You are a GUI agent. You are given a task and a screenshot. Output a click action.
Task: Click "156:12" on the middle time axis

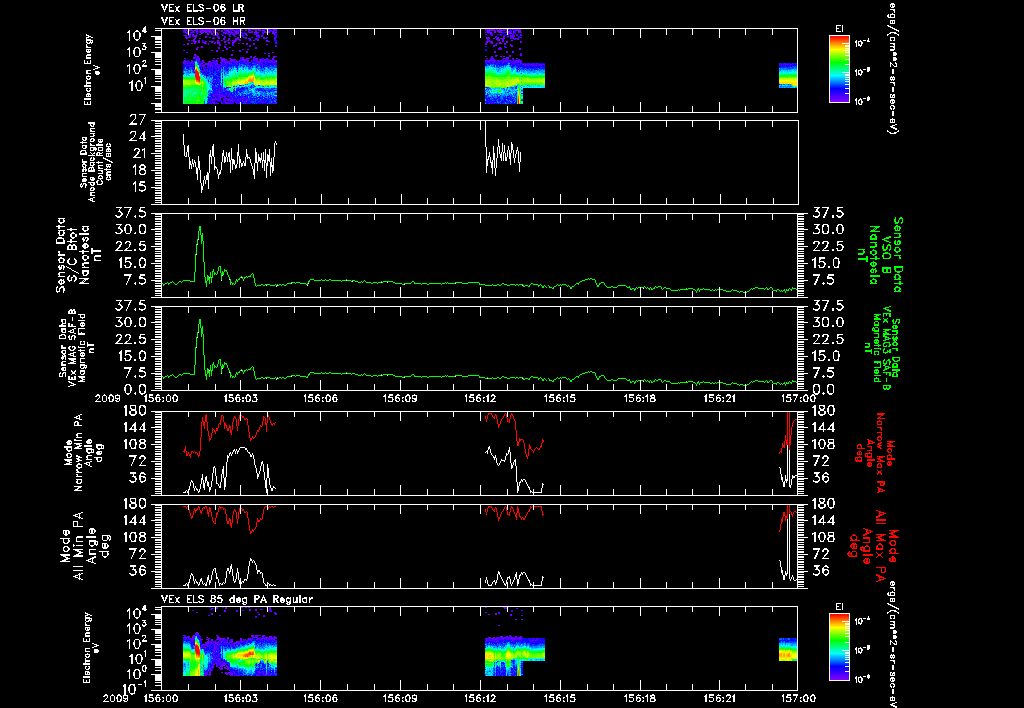(x=480, y=398)
